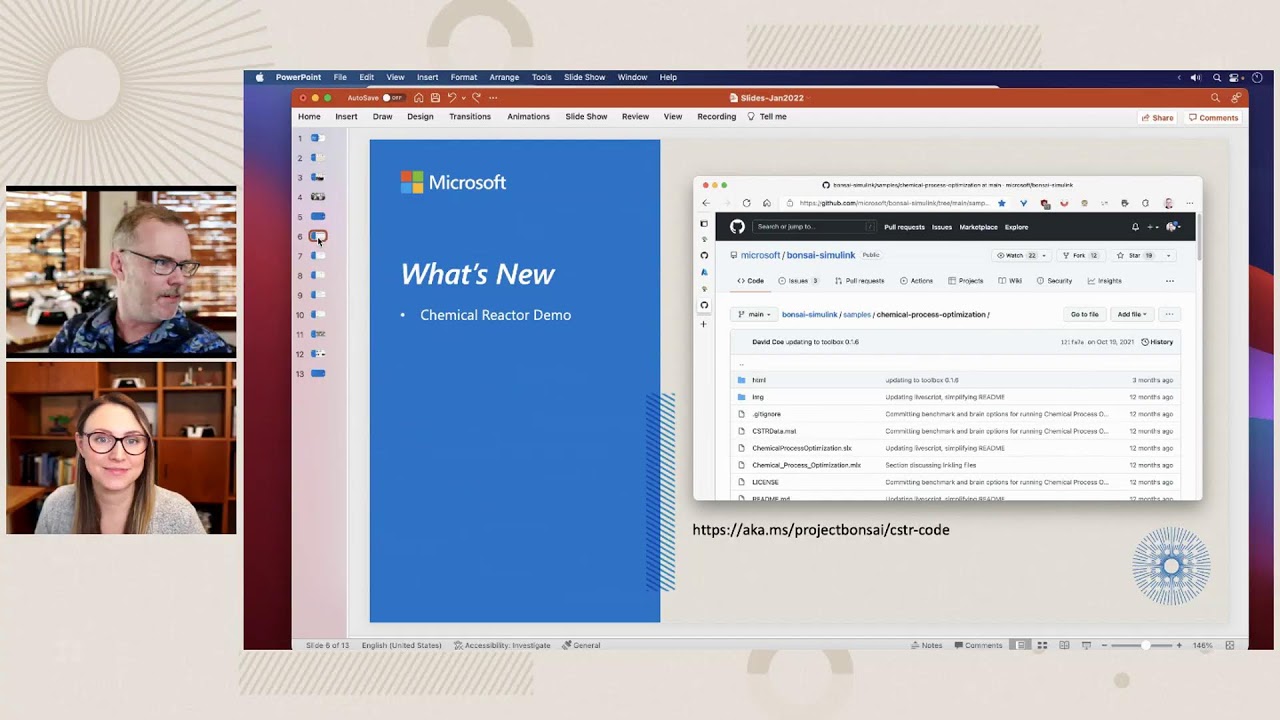Select slide 9 thumbnail

[x=318, y=295]
